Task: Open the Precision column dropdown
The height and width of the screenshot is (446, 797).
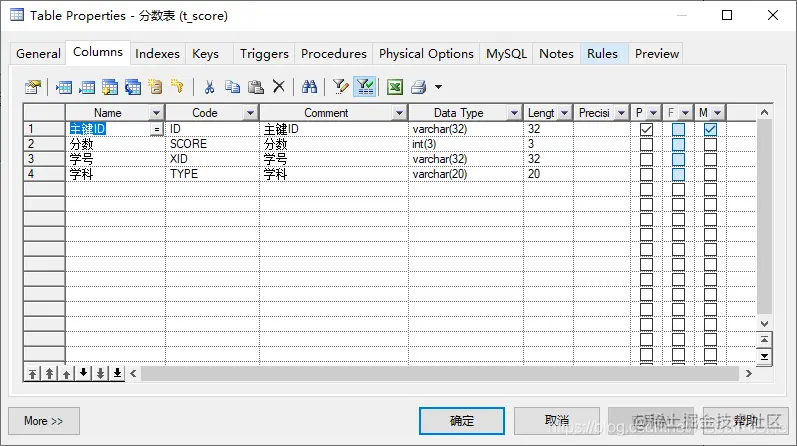Action: point(621,113)
